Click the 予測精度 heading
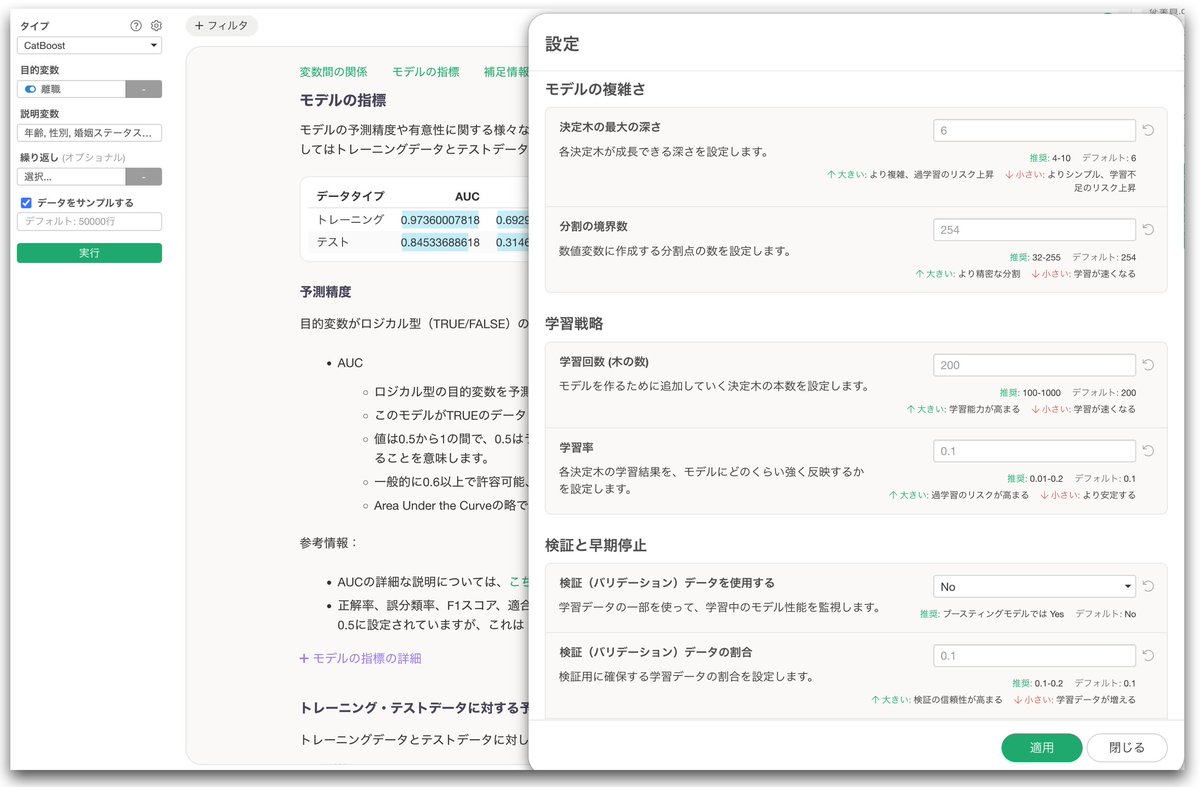Screen dimensions: 1200x787 325,292
